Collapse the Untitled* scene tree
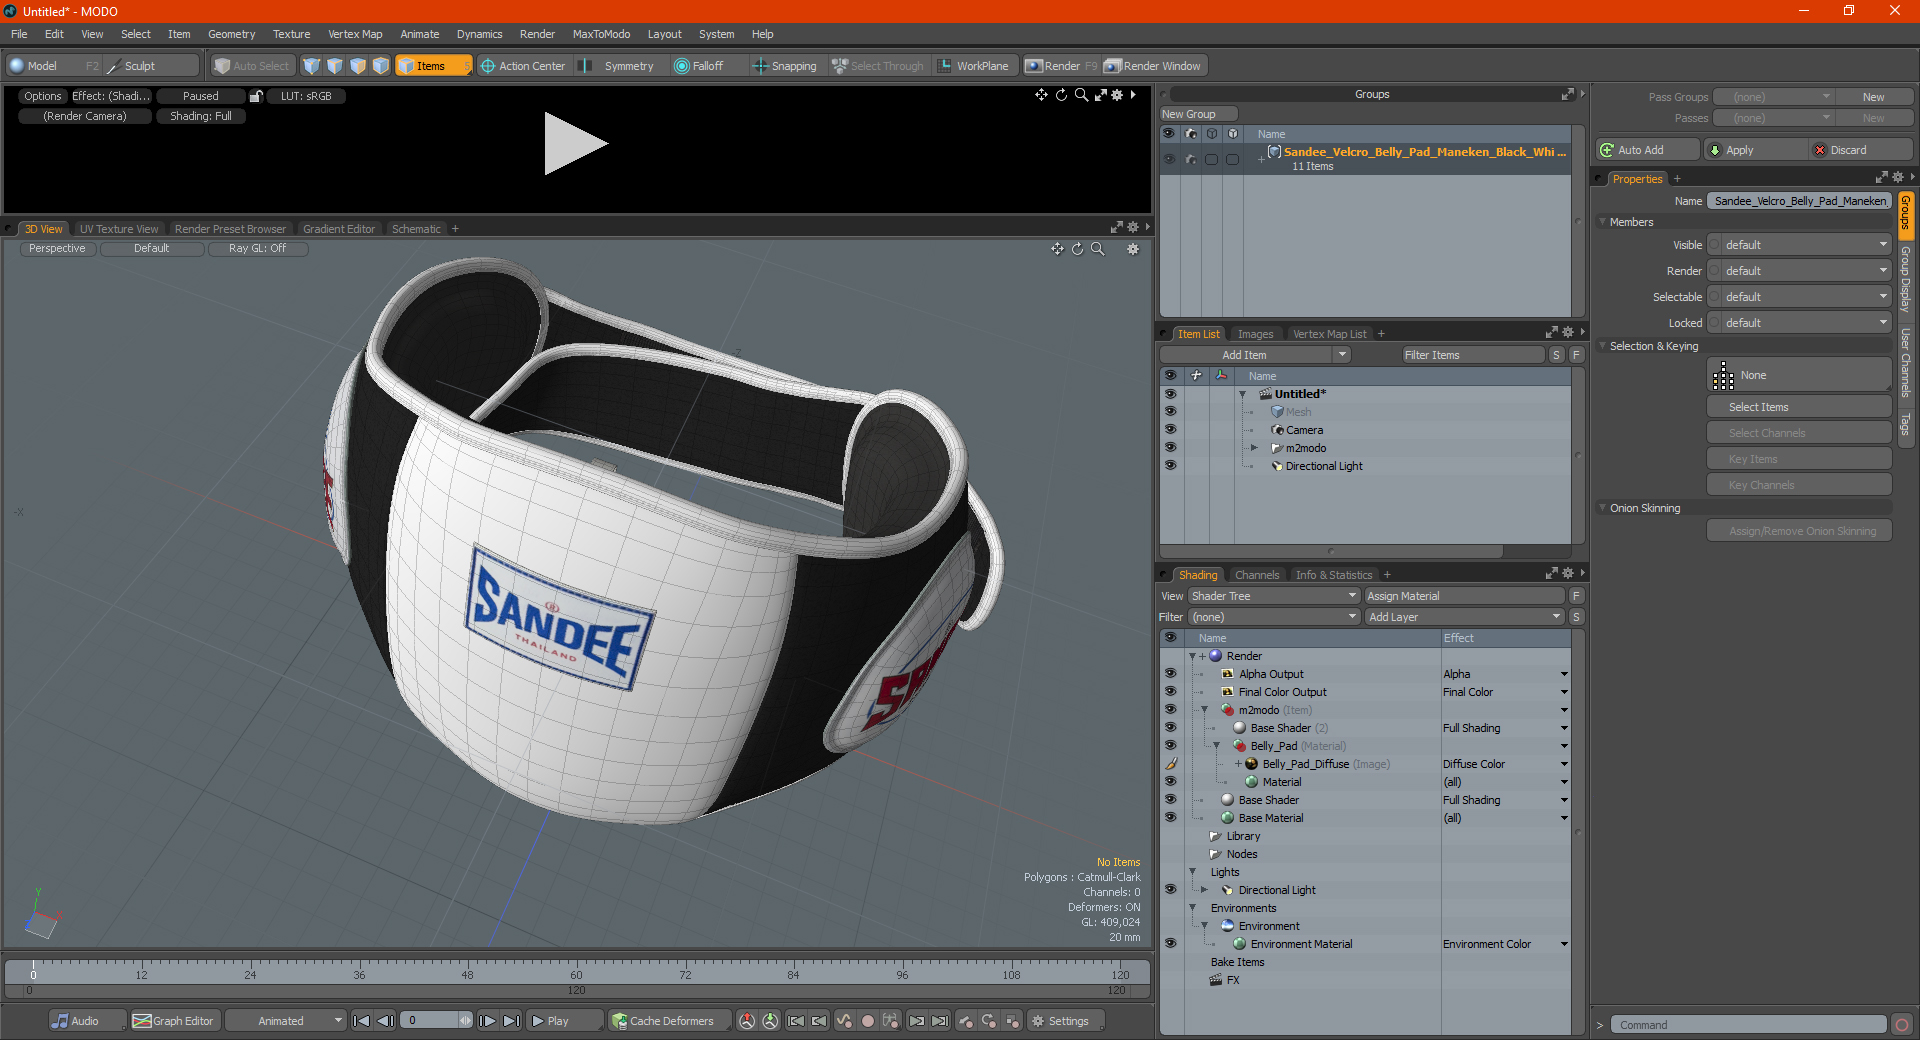 pyautogui.click(x=1243, y=394)
